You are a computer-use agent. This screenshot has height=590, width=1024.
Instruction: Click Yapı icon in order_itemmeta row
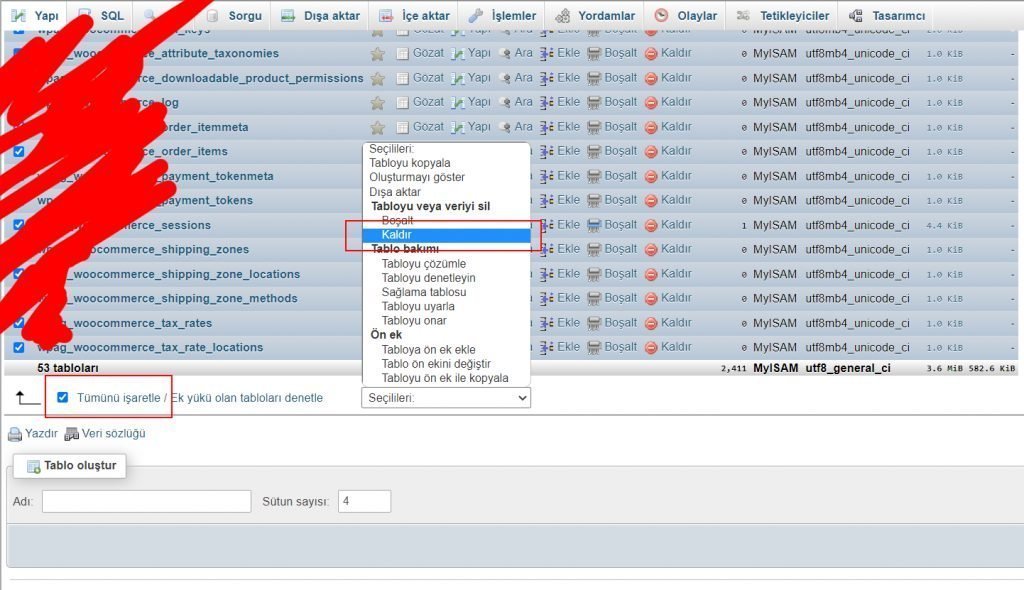(x=459, y=127)
